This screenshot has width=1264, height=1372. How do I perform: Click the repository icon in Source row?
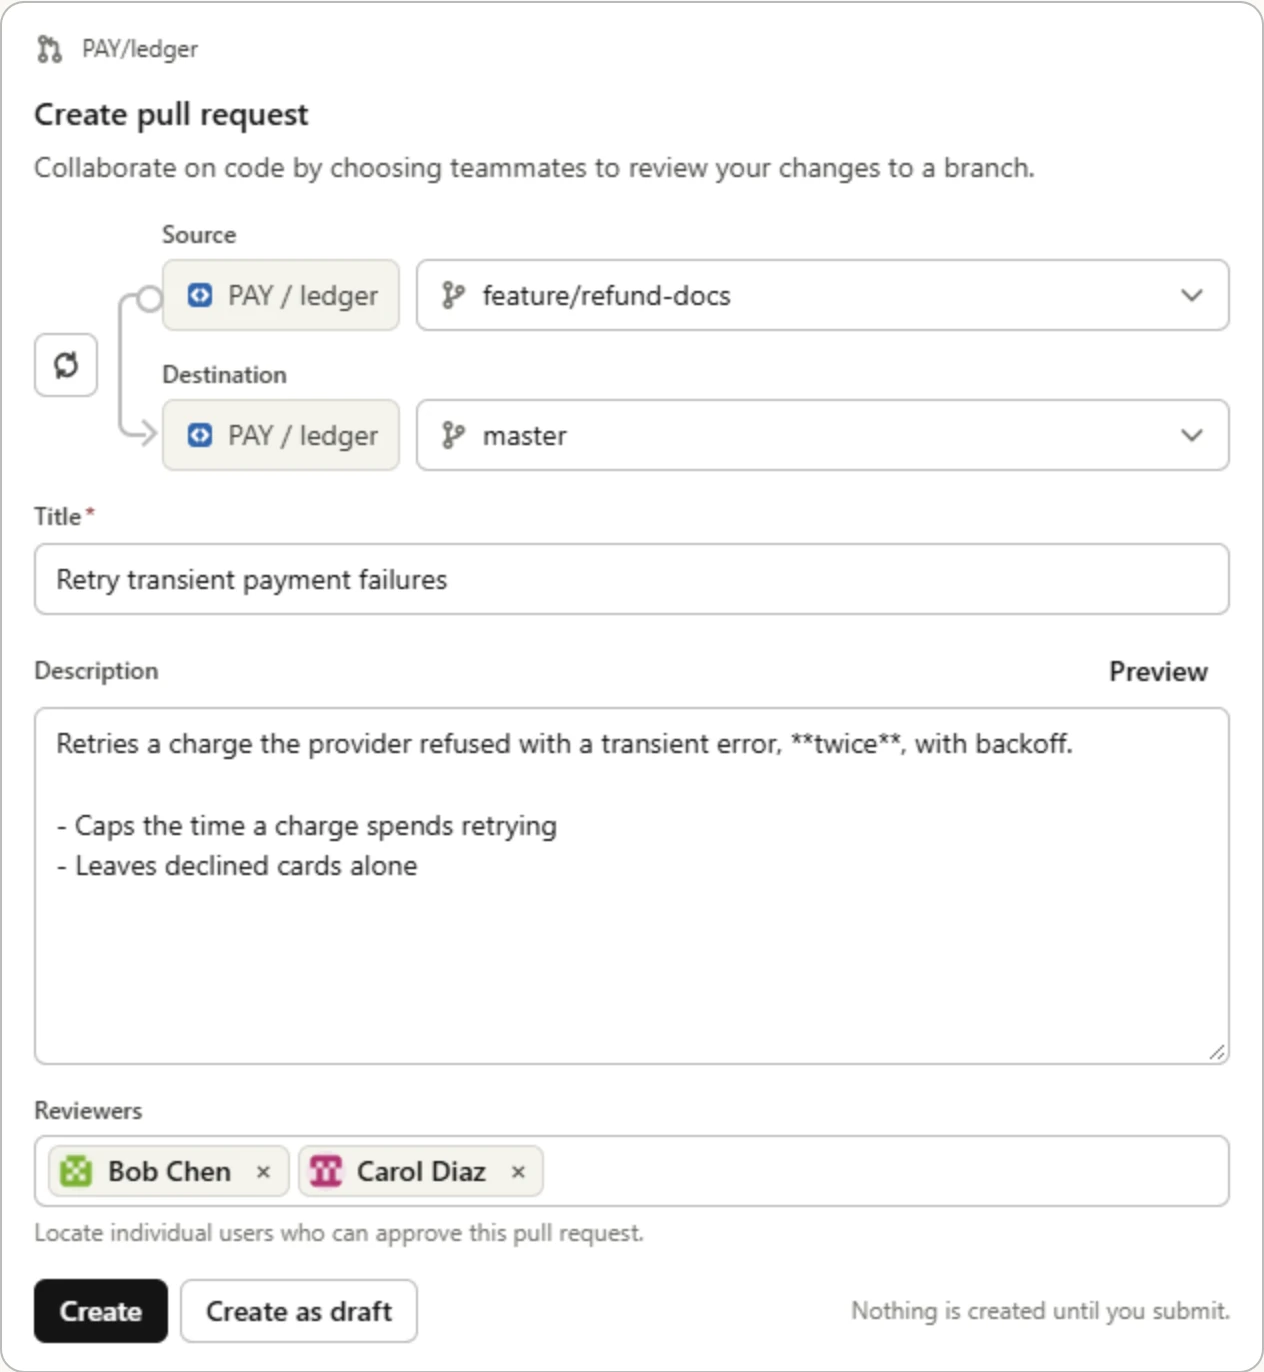(x=200, y=295)
